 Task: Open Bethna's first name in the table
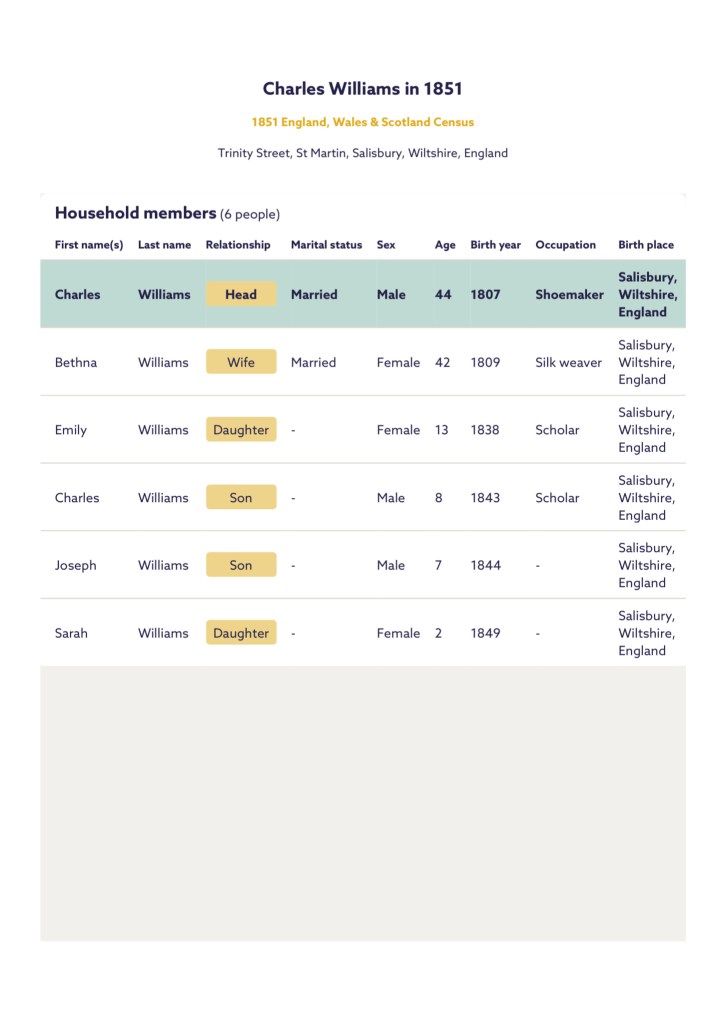(x=76, y=362)
